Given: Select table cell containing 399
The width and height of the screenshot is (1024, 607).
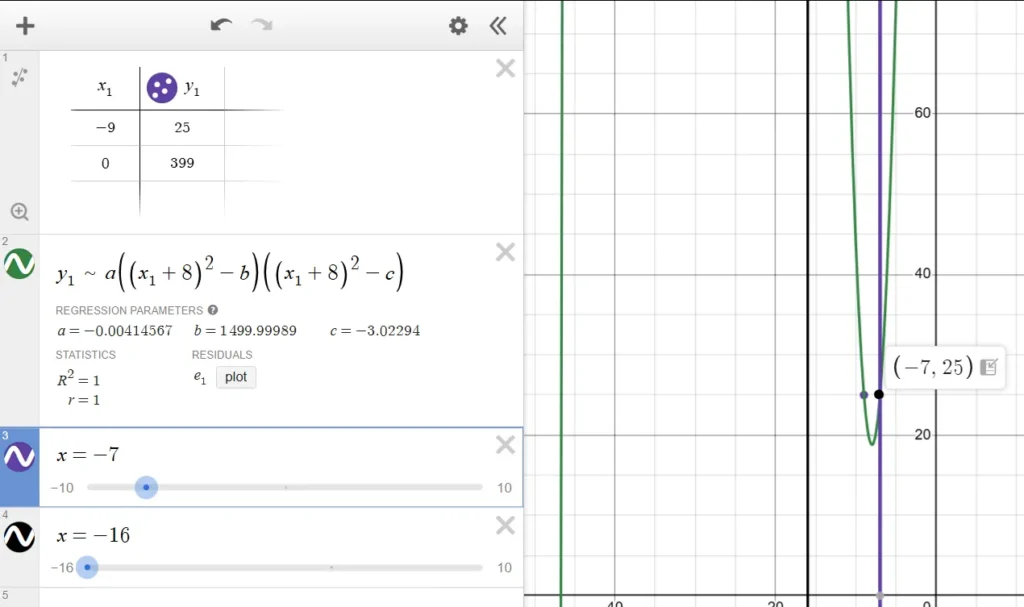Looking at the screenshot, I should click(182, 163).
